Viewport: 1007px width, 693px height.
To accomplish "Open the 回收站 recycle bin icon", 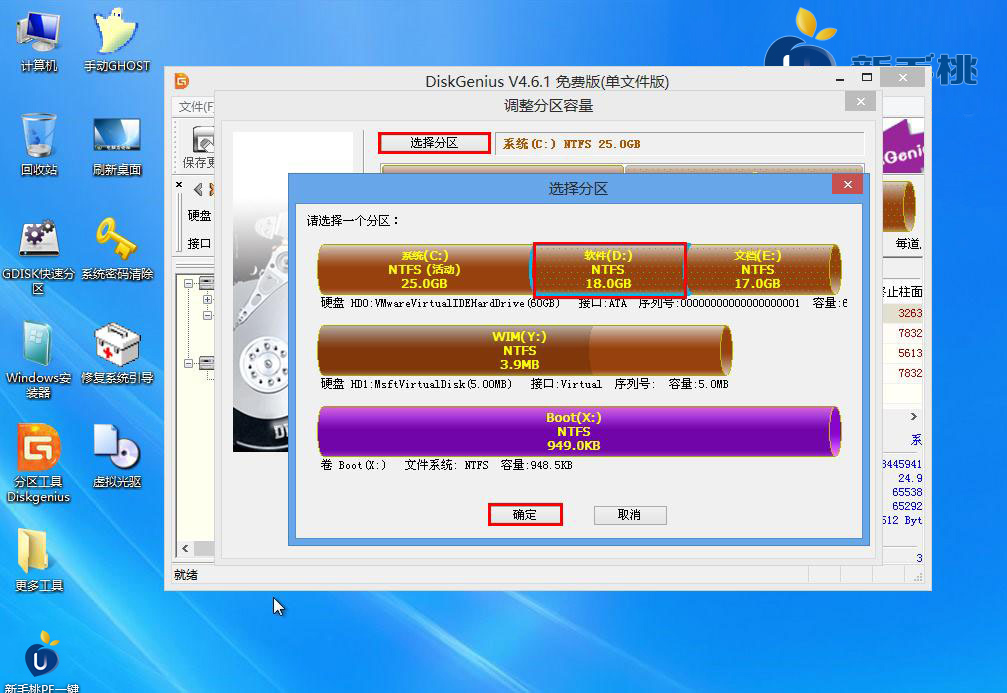I will [x=39, y=145].
